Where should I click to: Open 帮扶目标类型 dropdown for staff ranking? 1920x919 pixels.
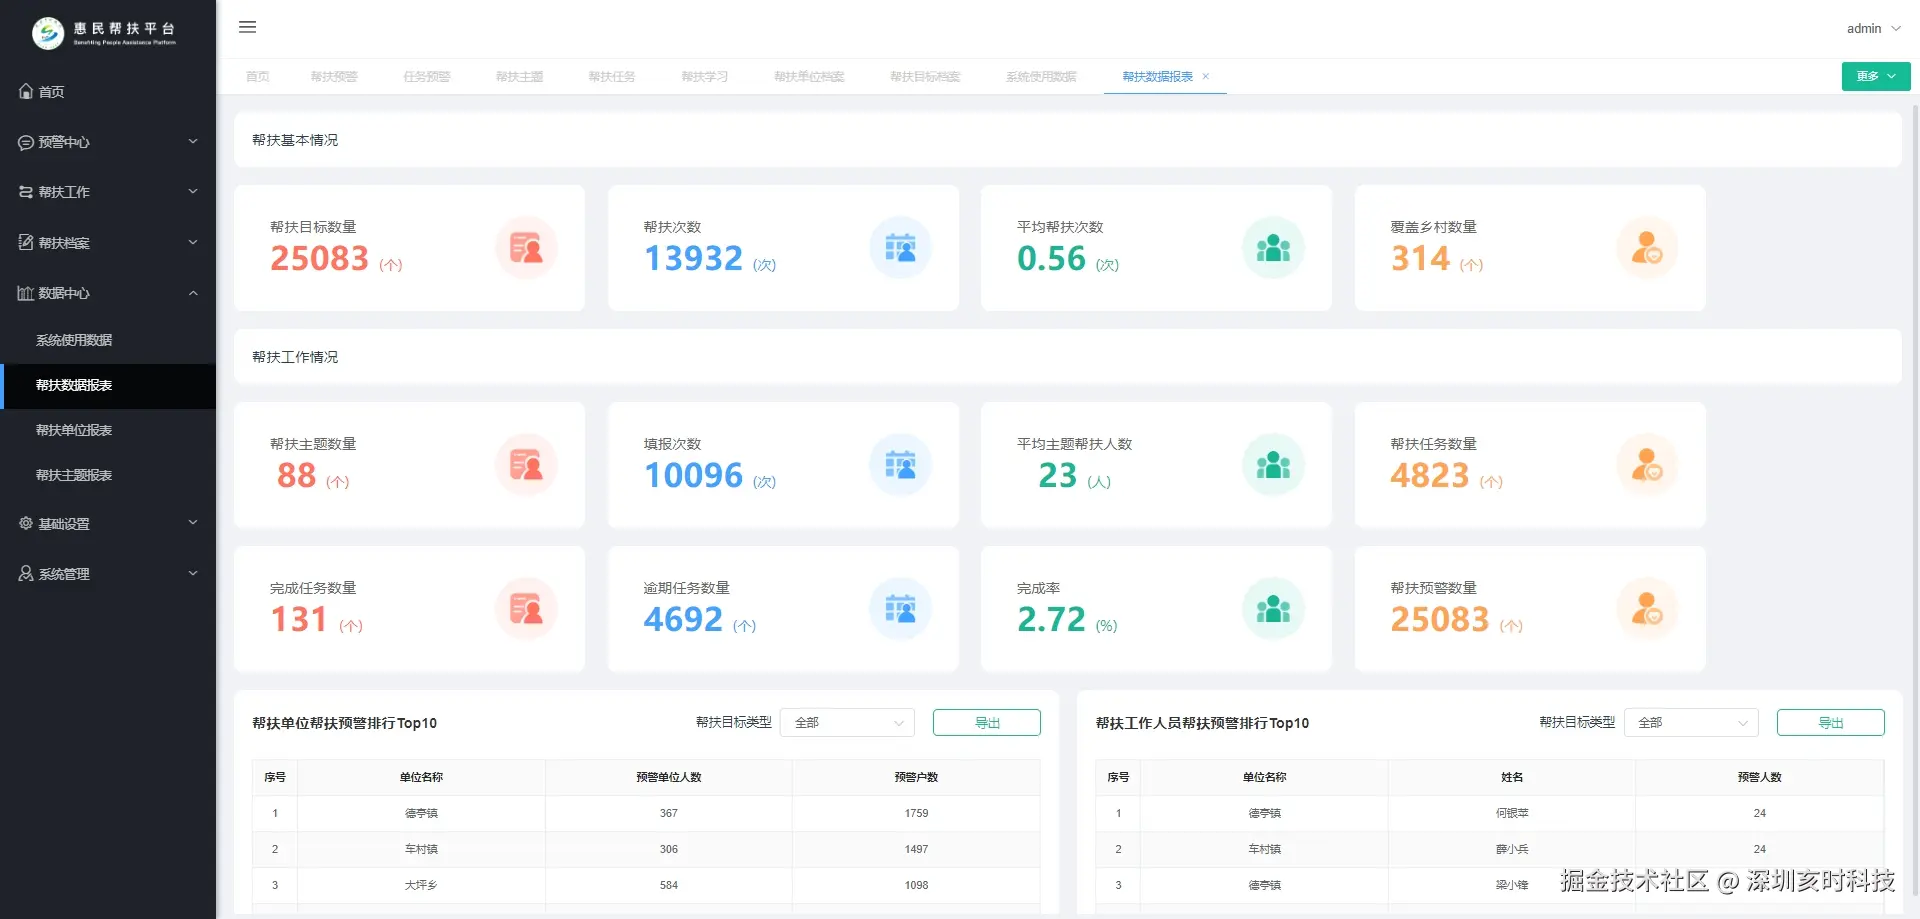click(1691, 722)
